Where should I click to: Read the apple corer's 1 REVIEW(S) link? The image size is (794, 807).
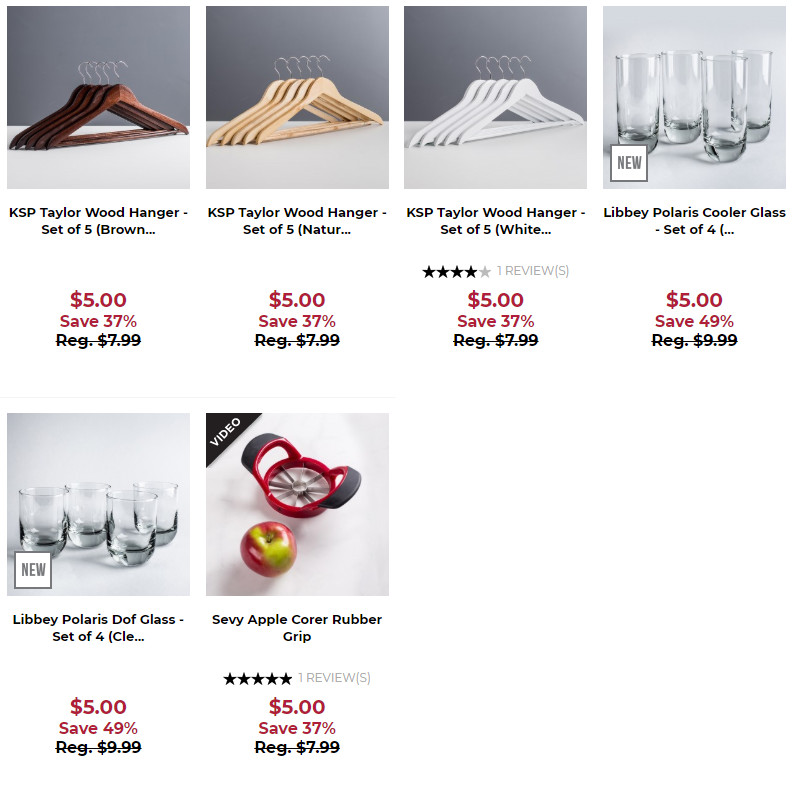click(334, 678)
